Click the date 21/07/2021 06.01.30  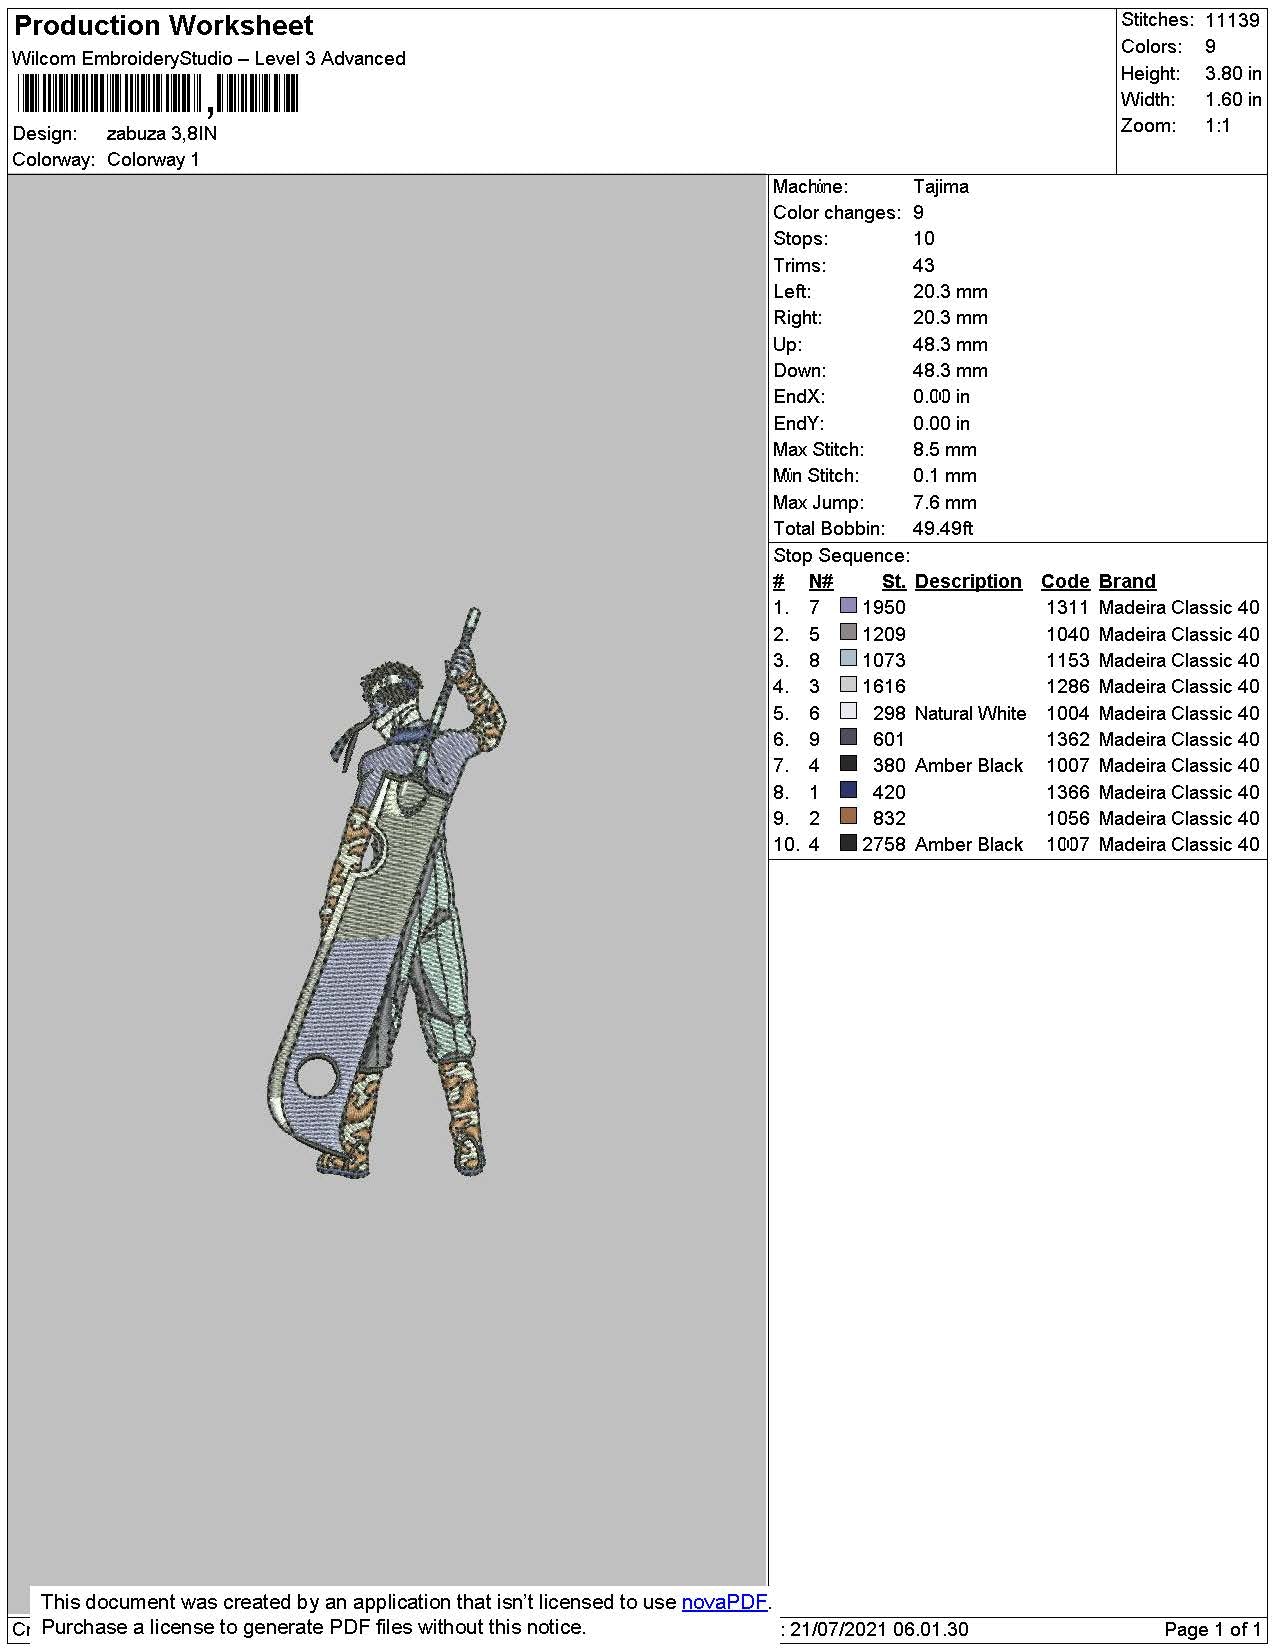(x=879, y=1629)
